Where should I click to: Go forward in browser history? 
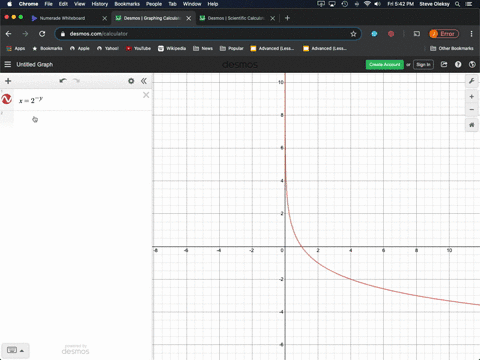click(x=25, y=34)
